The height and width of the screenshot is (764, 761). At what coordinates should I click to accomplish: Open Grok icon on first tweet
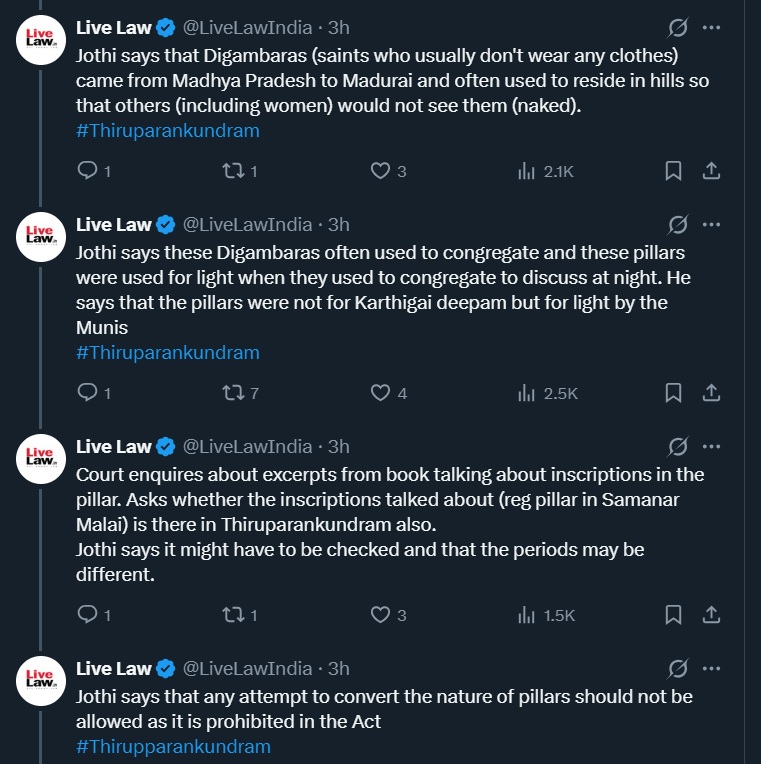[x=677, y=28]
